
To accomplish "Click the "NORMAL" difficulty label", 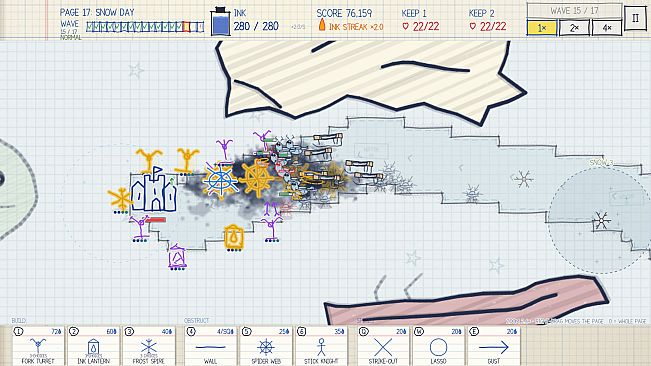I will 70,37.
